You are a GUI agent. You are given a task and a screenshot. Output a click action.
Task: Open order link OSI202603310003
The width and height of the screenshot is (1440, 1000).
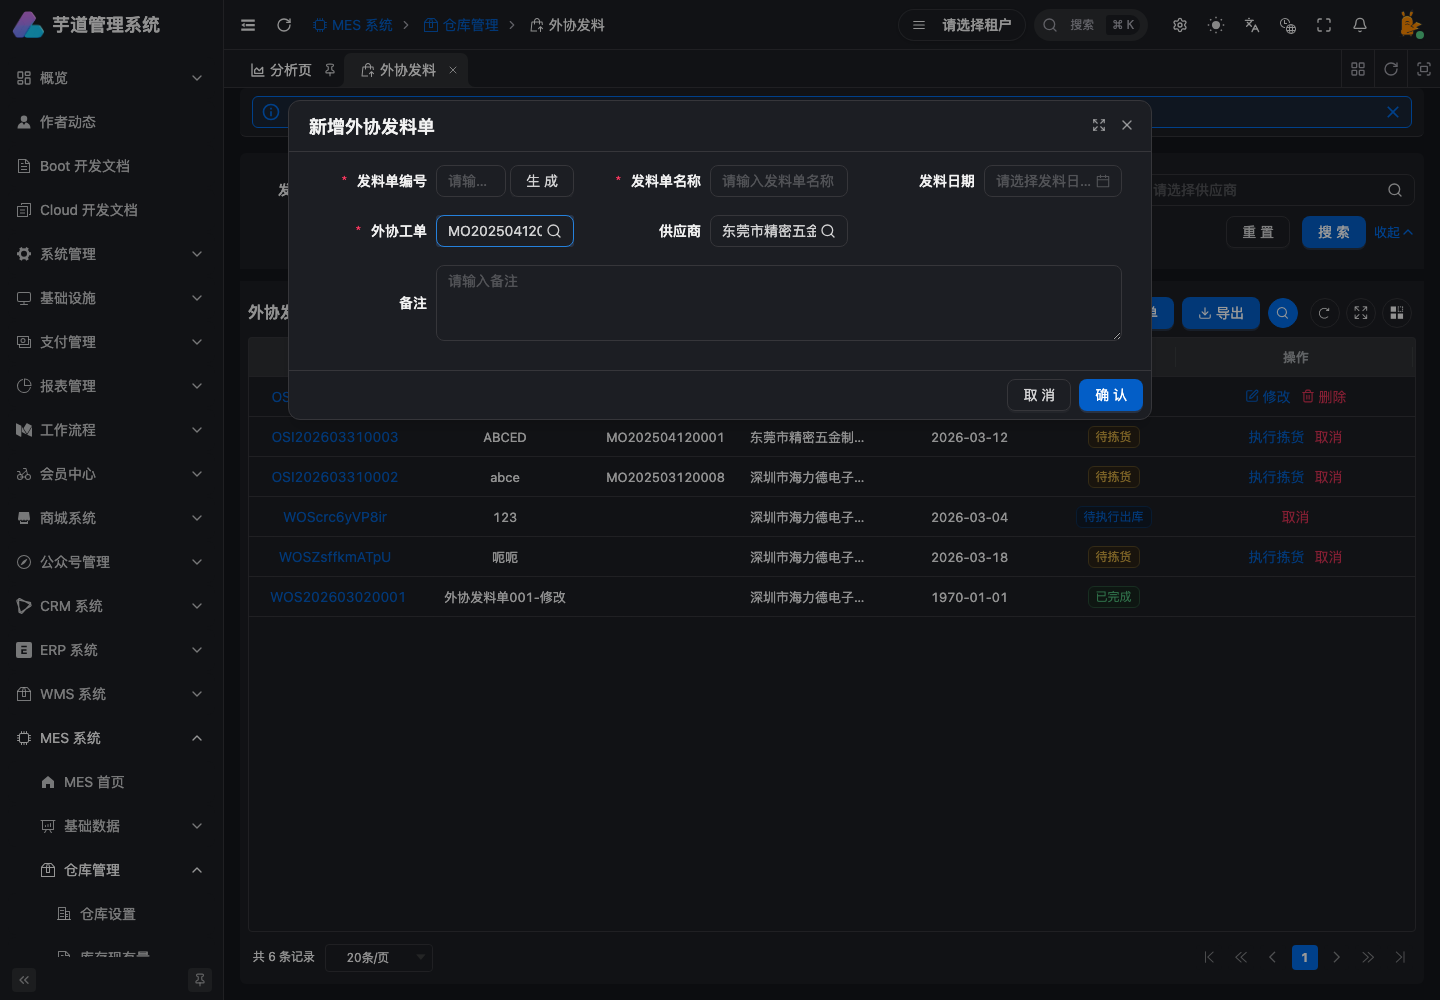click(x=335, y=437)
